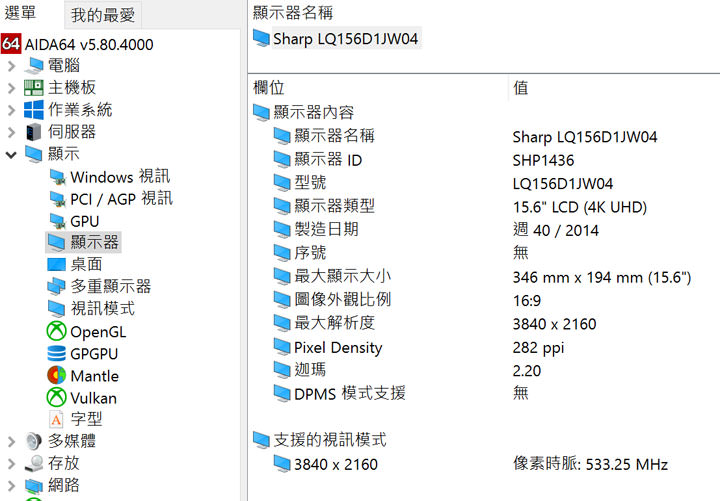Switch to the 選單 tab
The image size is (720, 501).
[21, 14]
